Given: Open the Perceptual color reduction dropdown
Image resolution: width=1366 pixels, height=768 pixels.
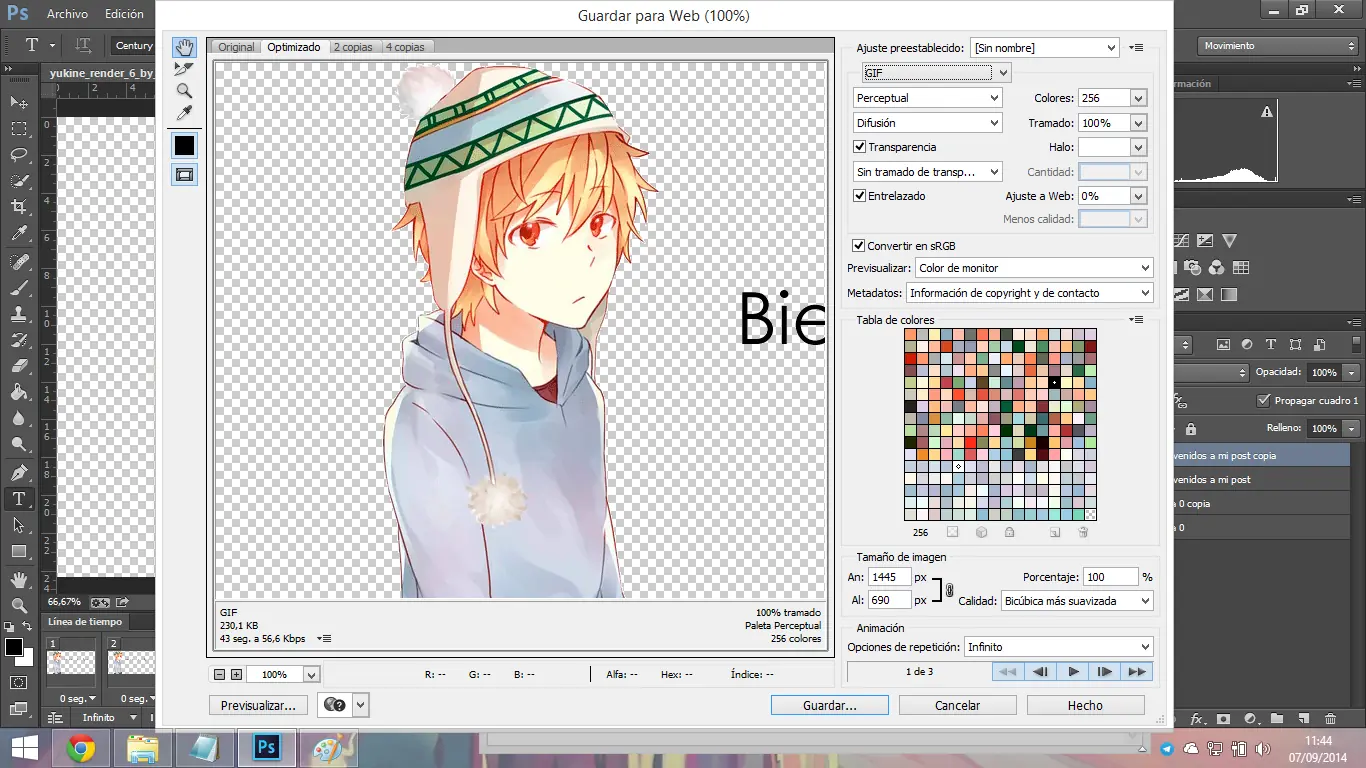Looking at the screenshot, I should pyautogui.click(x=927, y=98).
